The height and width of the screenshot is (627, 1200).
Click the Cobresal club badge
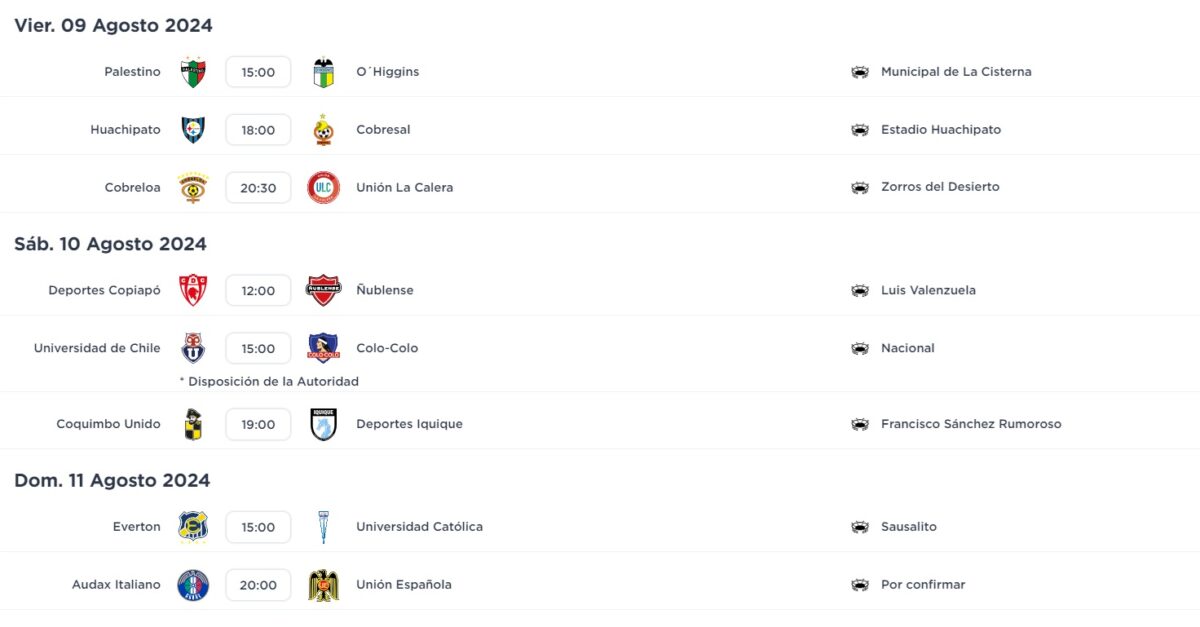pos(323,130)
